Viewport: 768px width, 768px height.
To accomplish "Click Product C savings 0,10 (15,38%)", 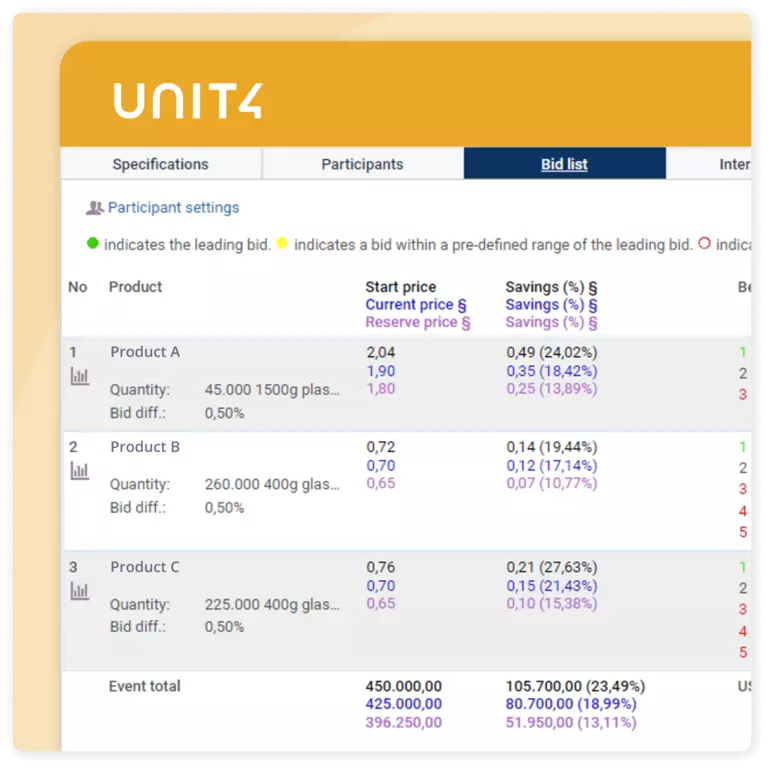I will tap(552, 603).
